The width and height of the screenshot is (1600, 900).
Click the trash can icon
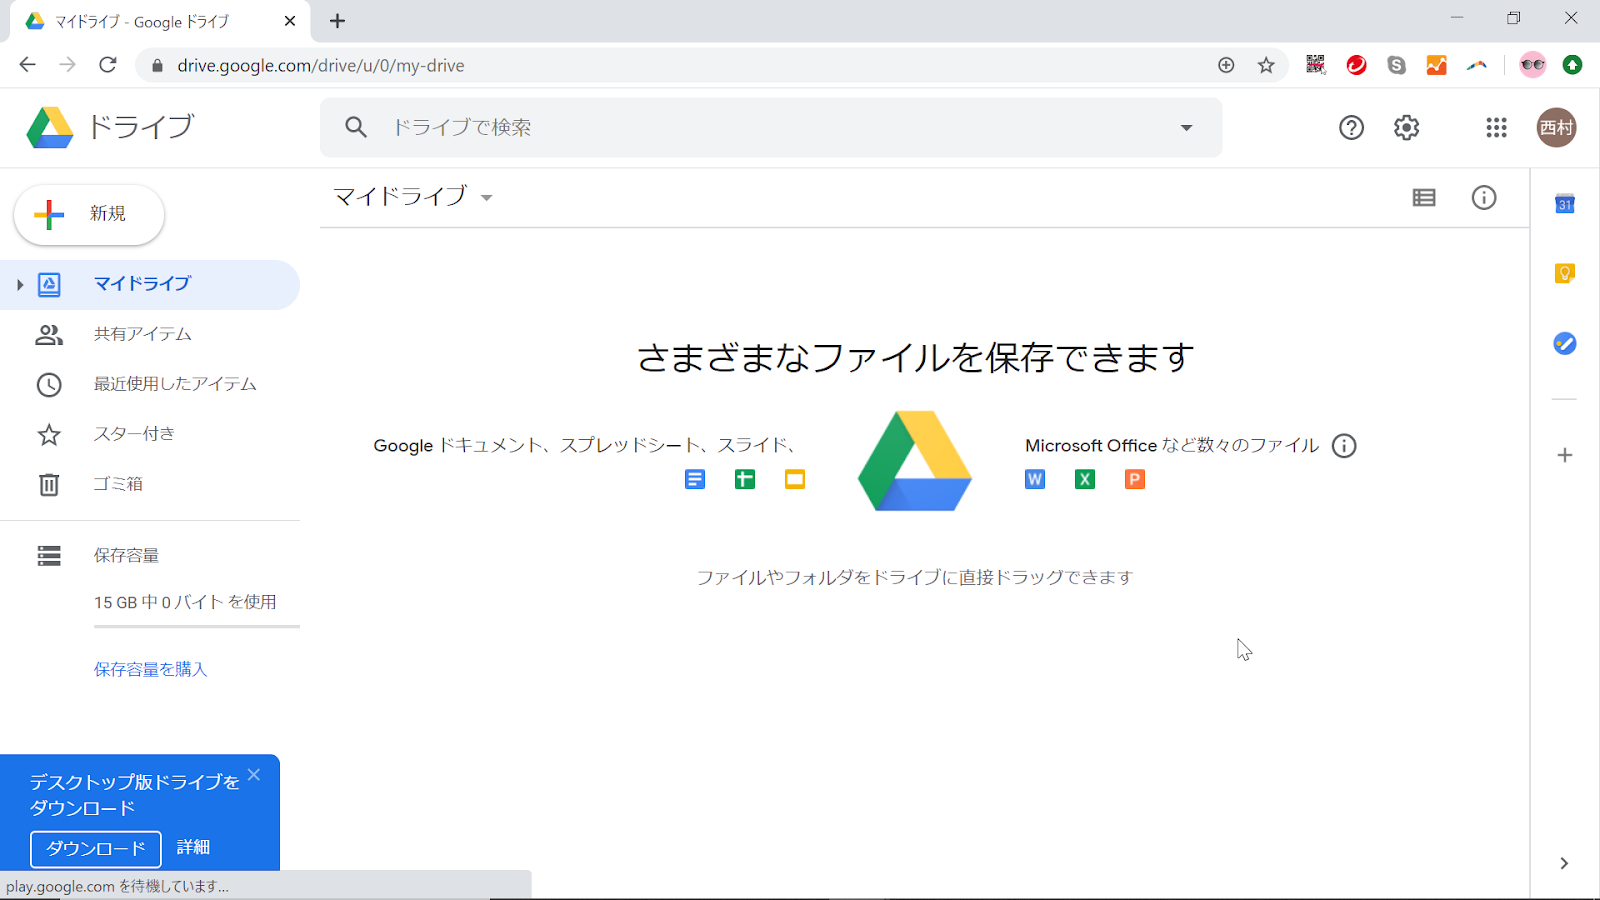pyautogui.click(x=49, y=485)
